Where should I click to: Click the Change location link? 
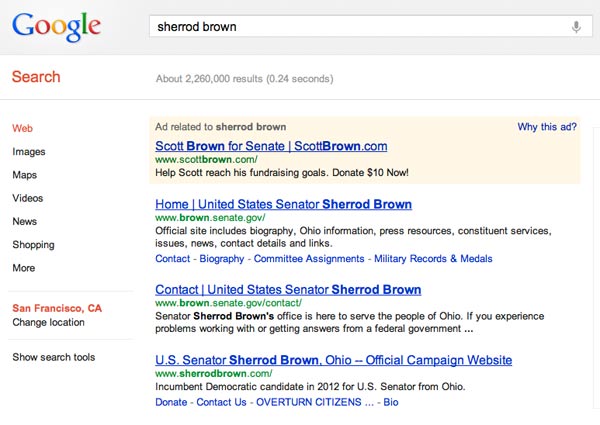(x=48, y=322)
